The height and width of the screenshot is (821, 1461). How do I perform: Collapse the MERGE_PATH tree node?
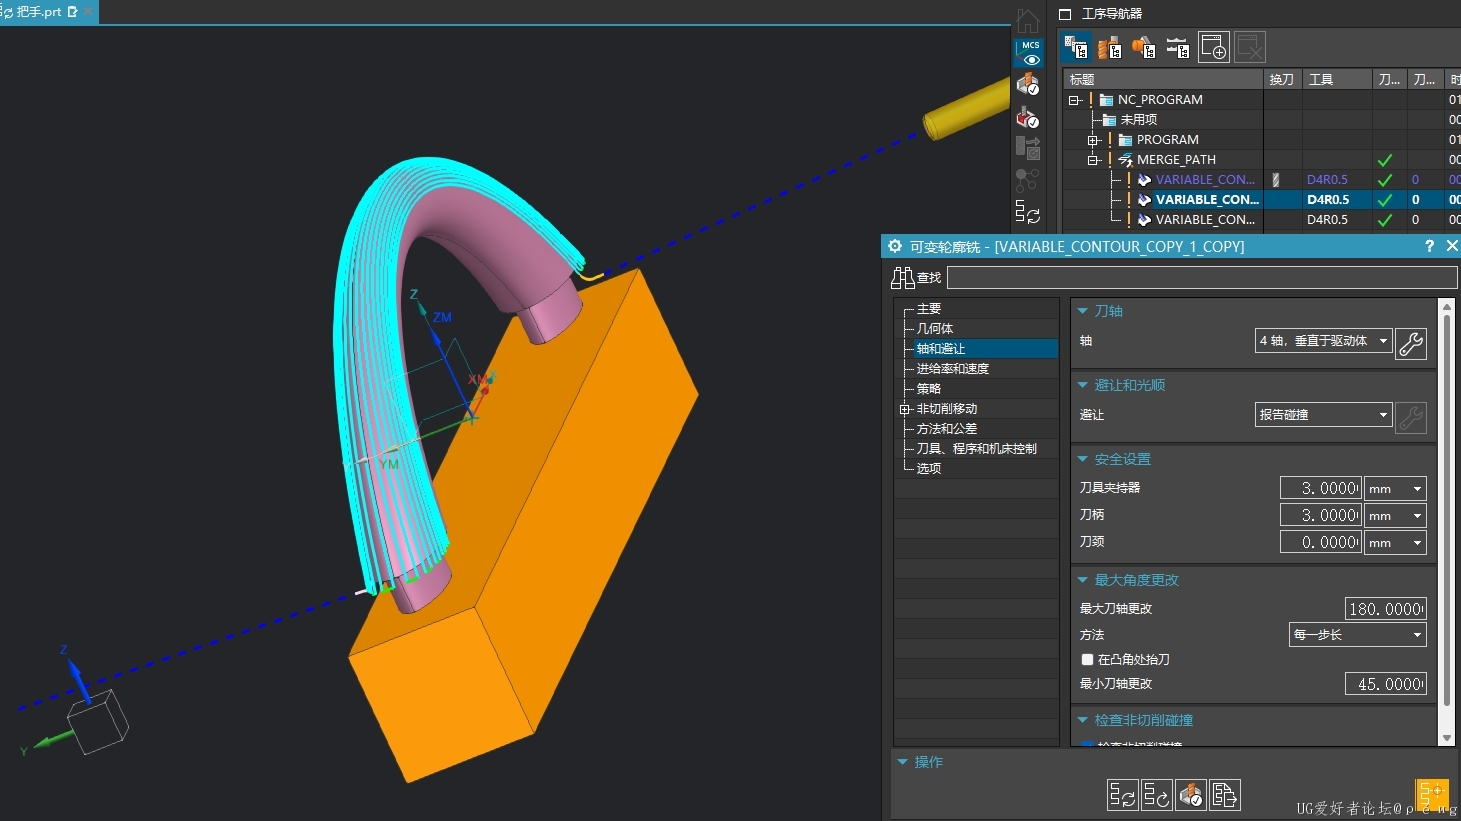tap(1093, 160)
